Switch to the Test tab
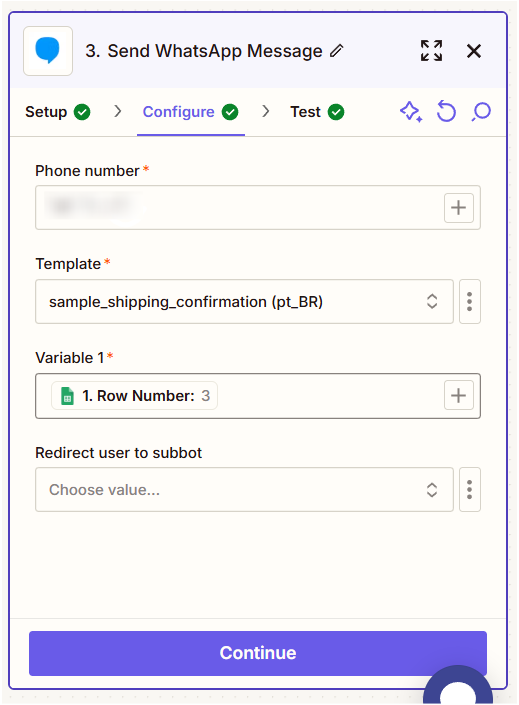This screenshot has height=705, width=519. pos(317,112)
